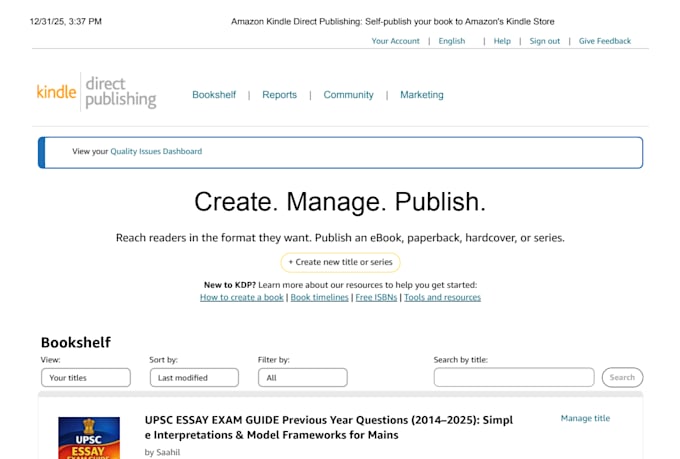Click the Help link in the top bar
Screen dimensions: 680x459
pyautogui.click(x=502, y=41)
